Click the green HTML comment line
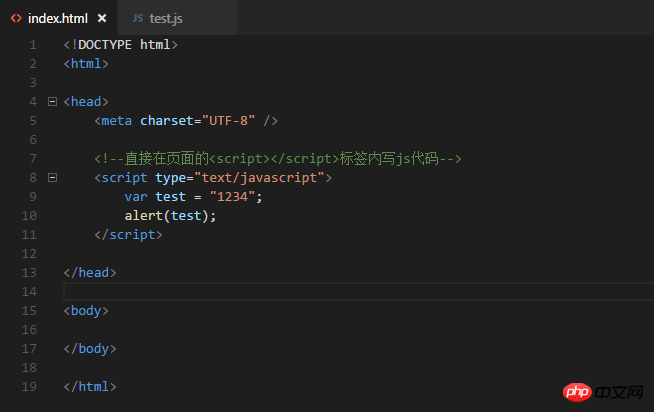Image resolution: width=654 pixels, height=412 pixels. coord(278,159)
